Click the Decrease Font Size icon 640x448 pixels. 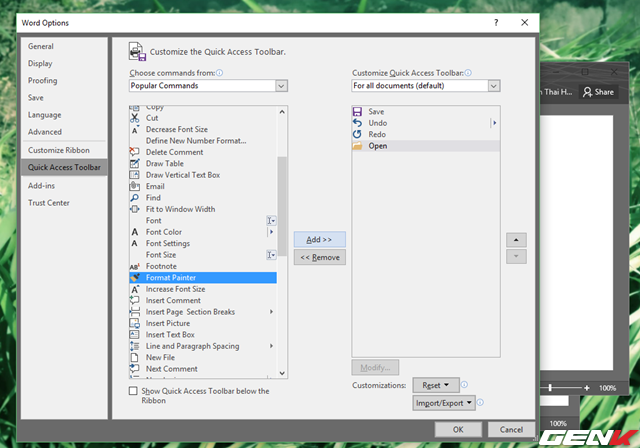tap(135, 129)
